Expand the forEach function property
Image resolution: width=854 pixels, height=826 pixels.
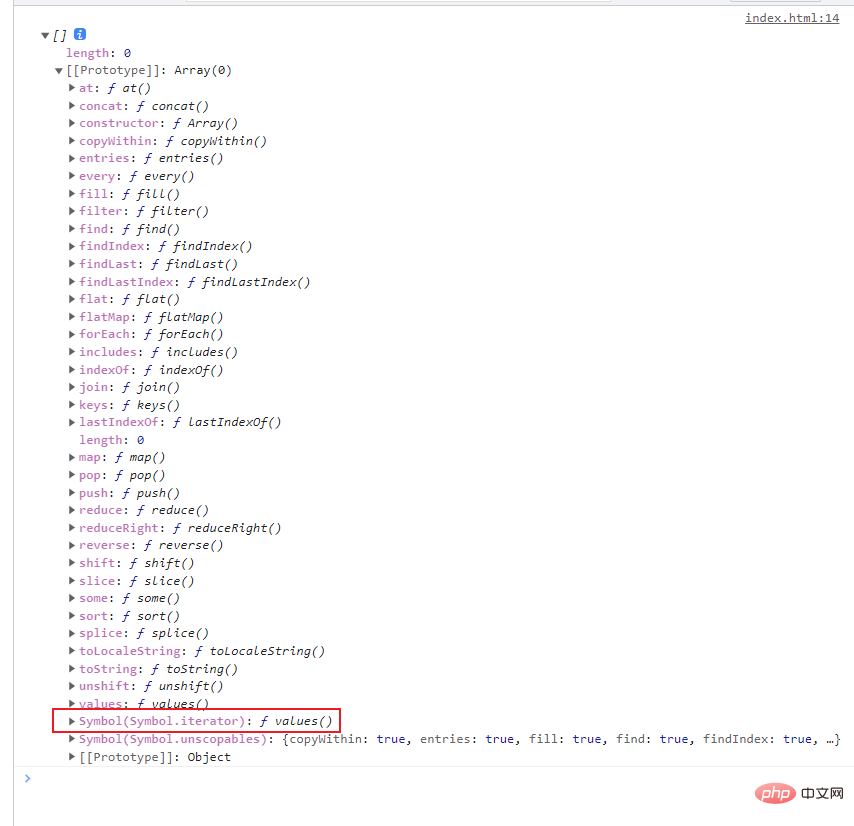pyautogui.click(x=72, y=334)
